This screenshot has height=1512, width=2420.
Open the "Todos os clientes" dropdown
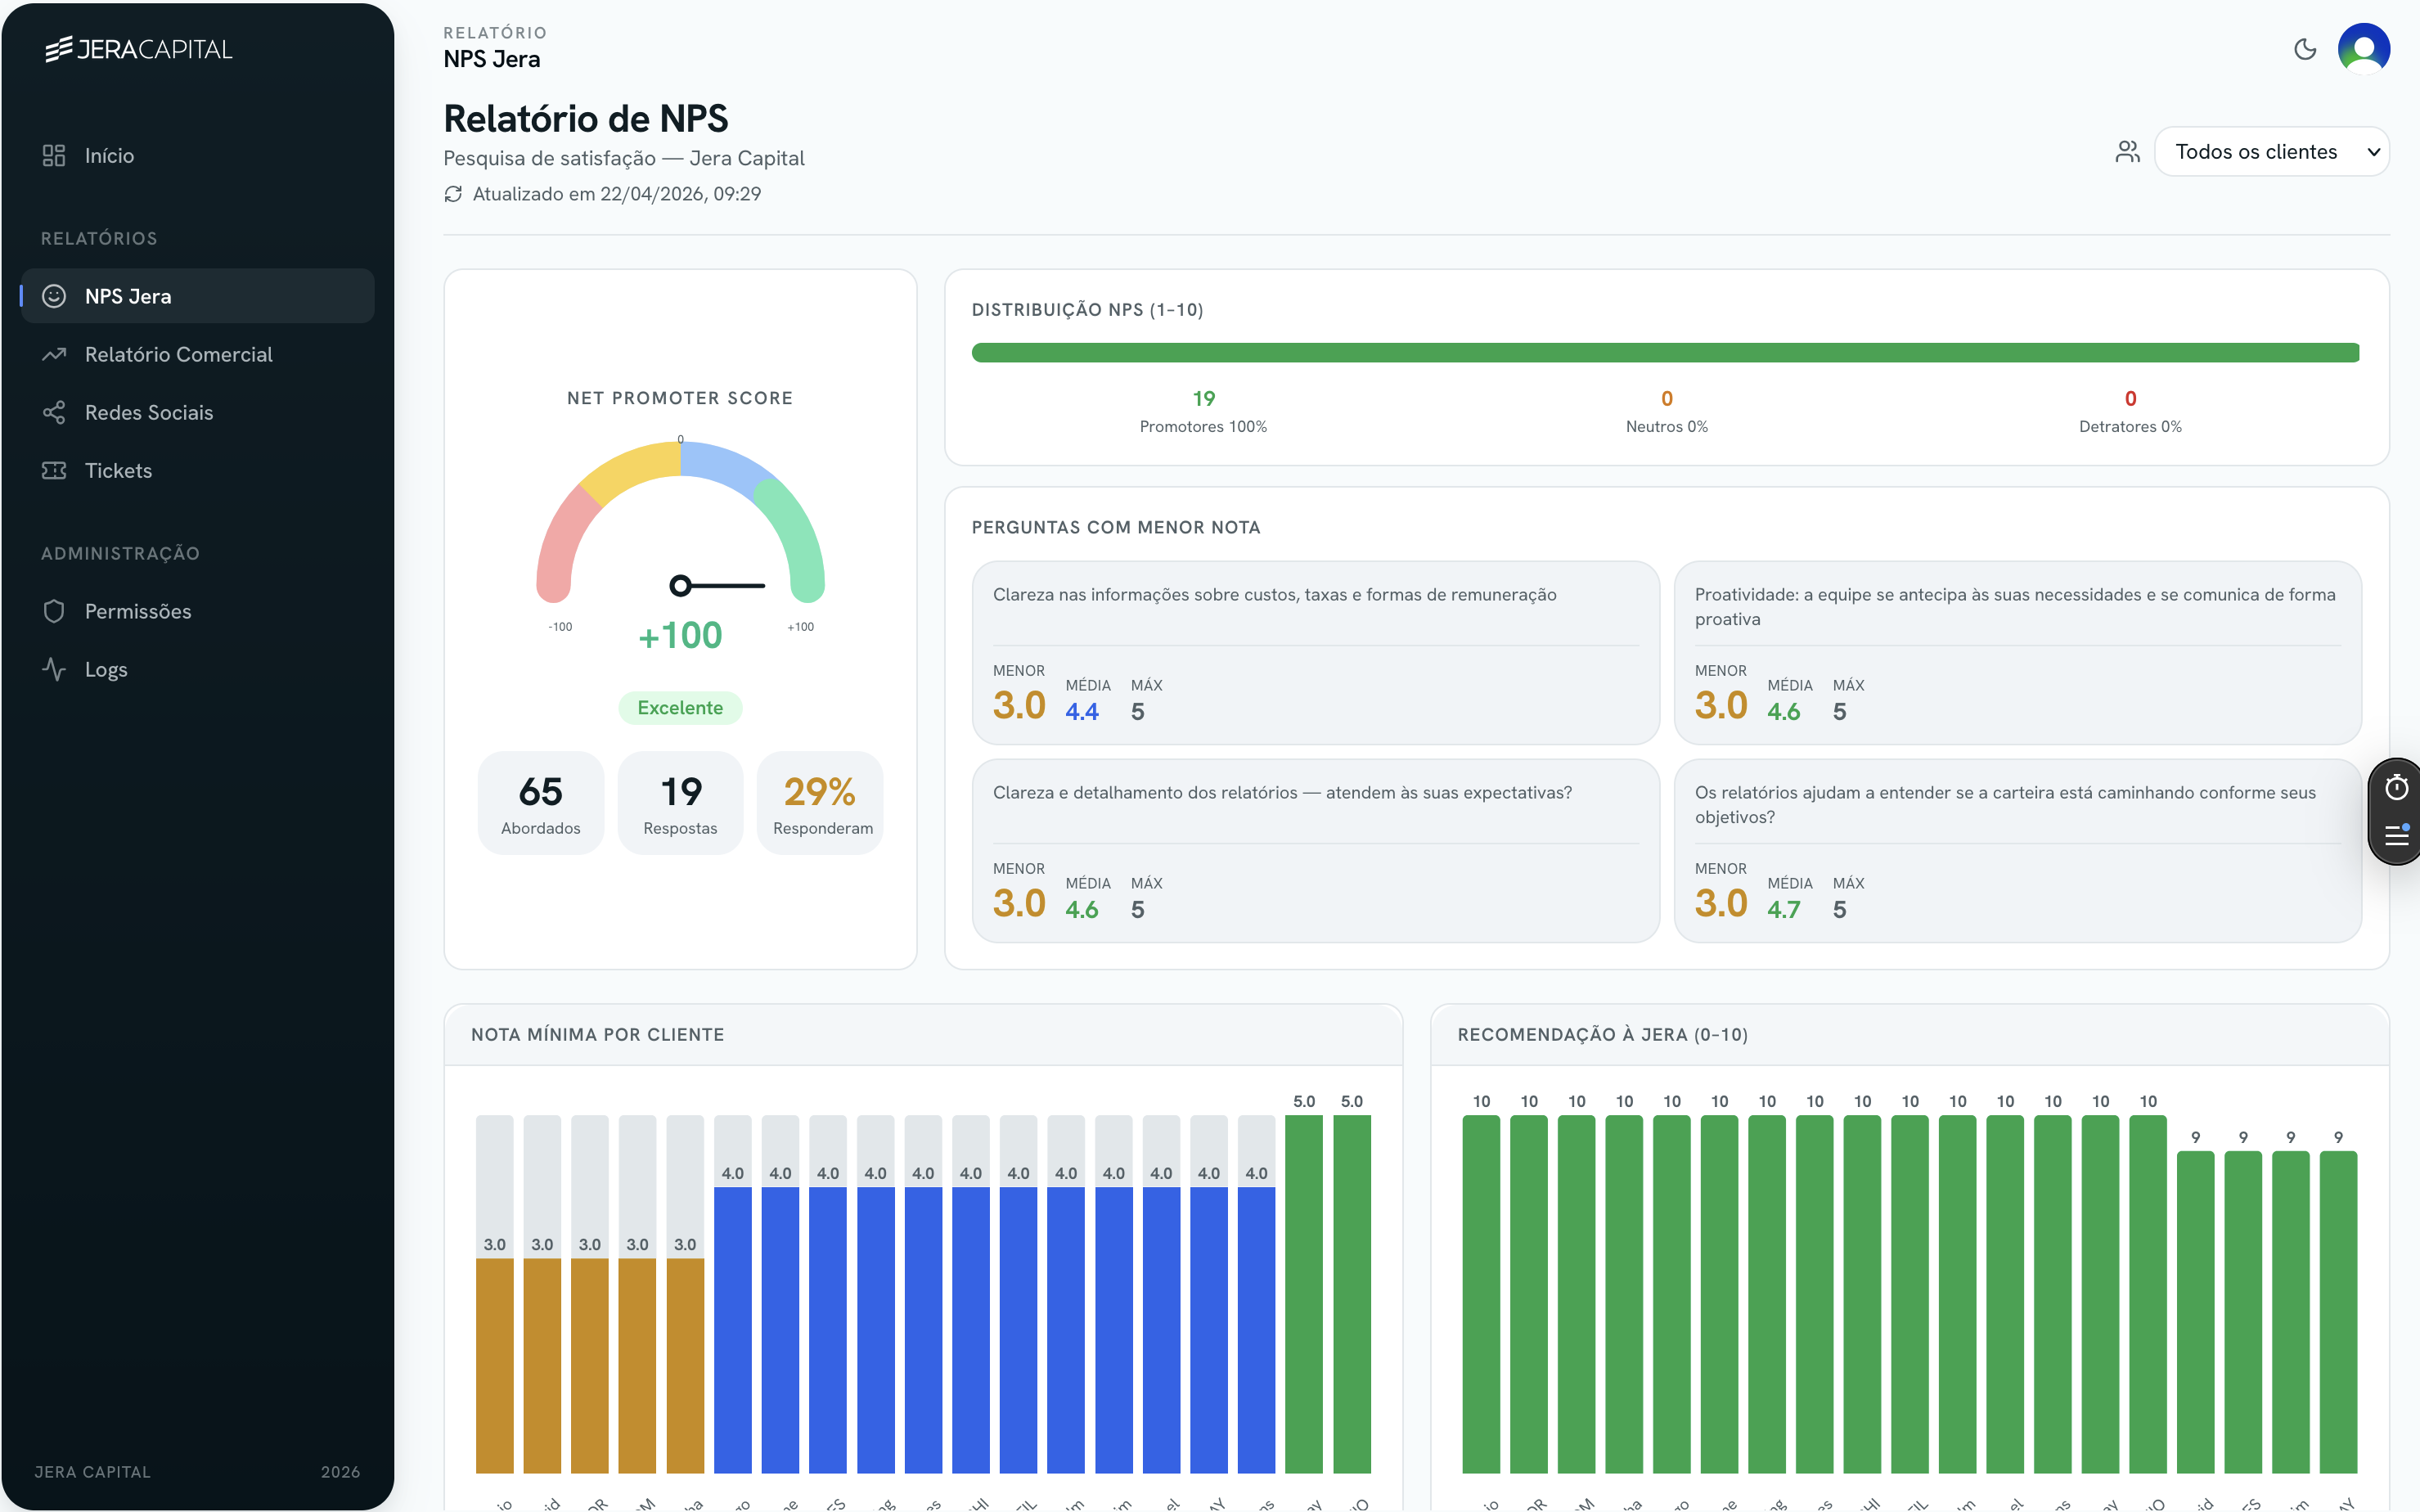[2272, 151]
